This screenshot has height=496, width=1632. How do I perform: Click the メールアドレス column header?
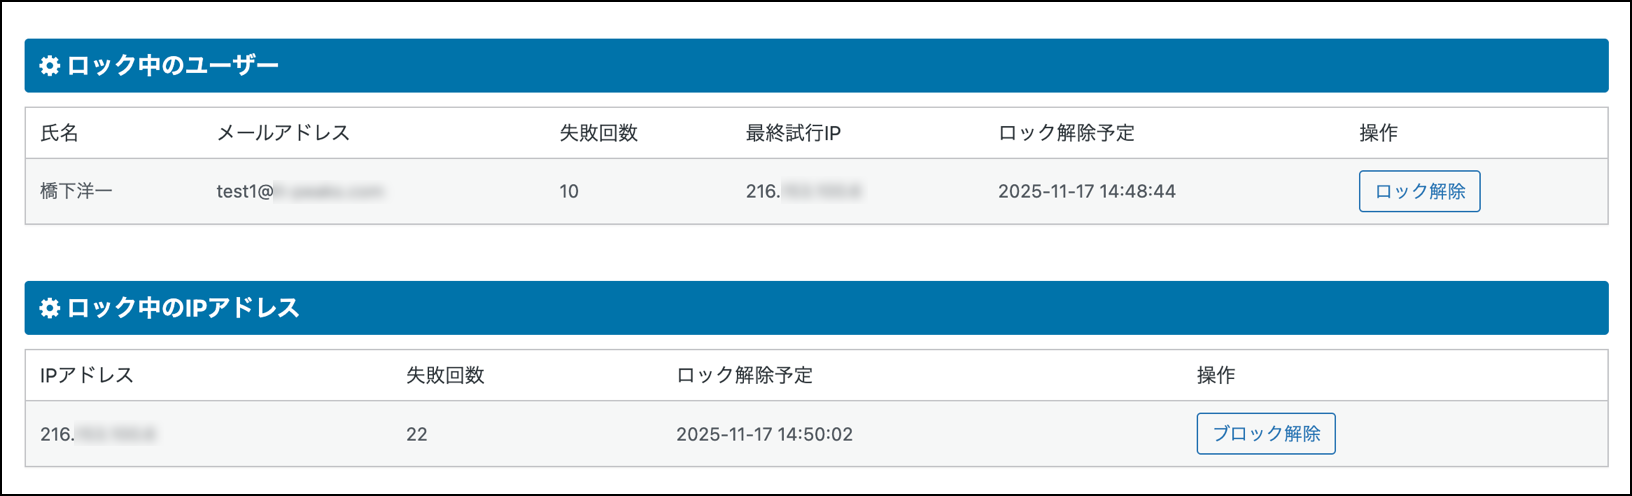pos(283,133)
